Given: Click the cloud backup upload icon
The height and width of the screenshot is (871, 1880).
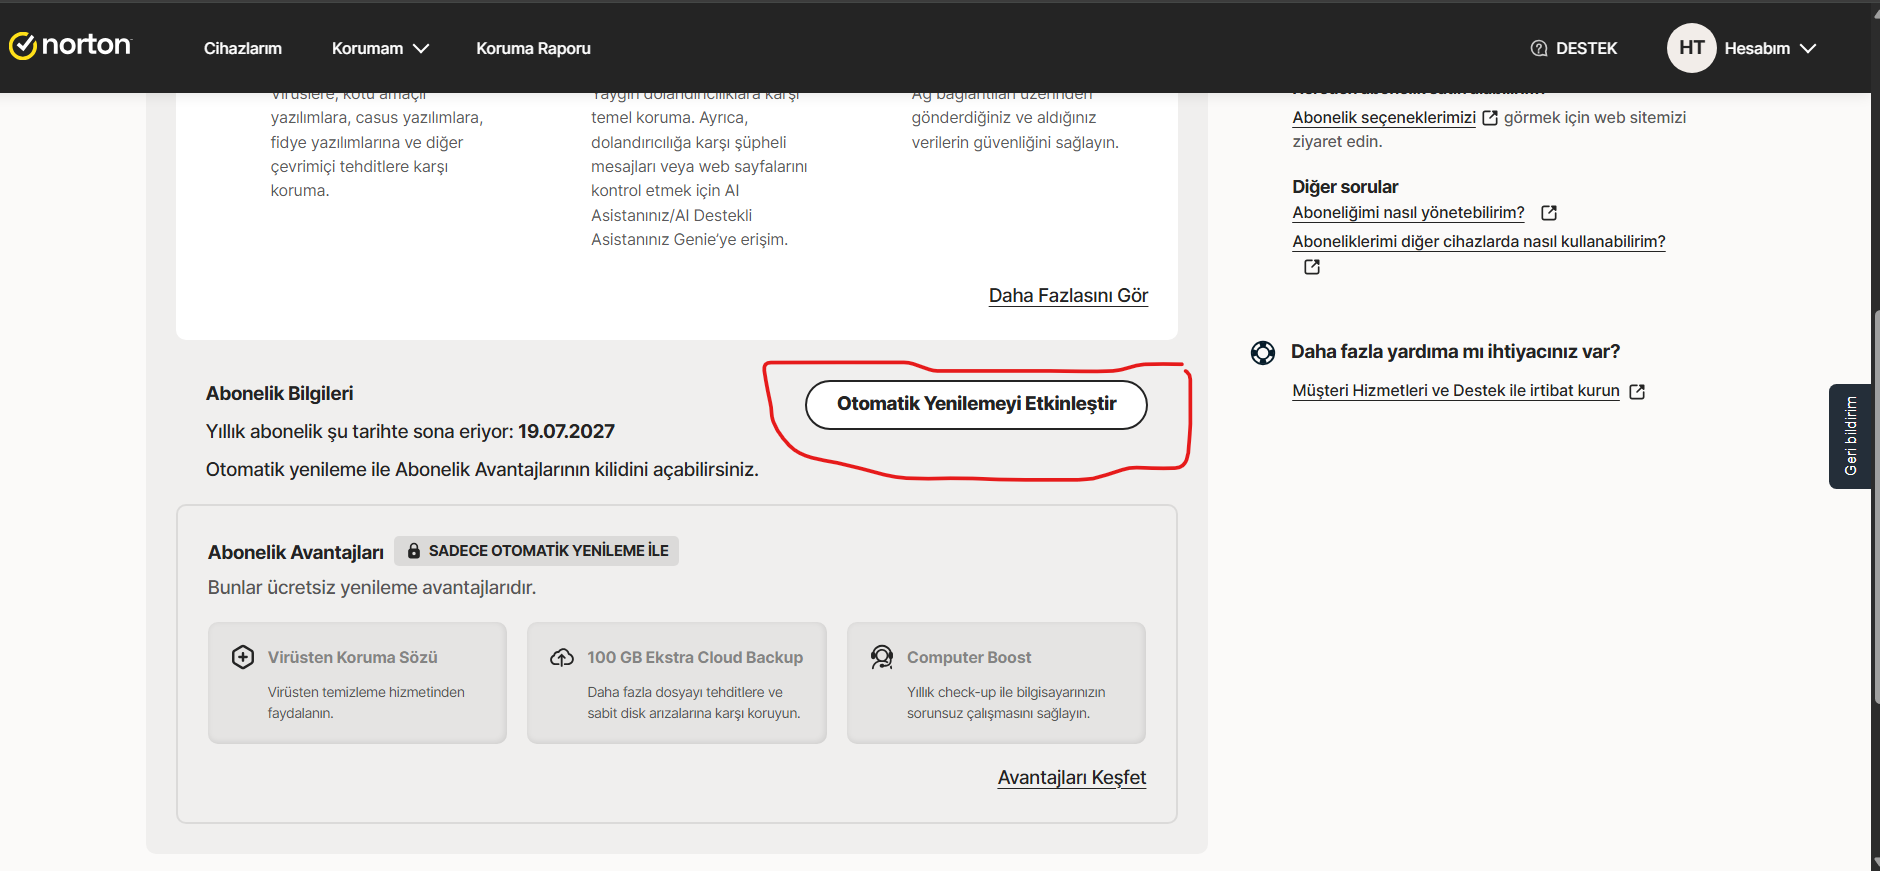Looking at the screenshot, I should click(x=562, y=657).
